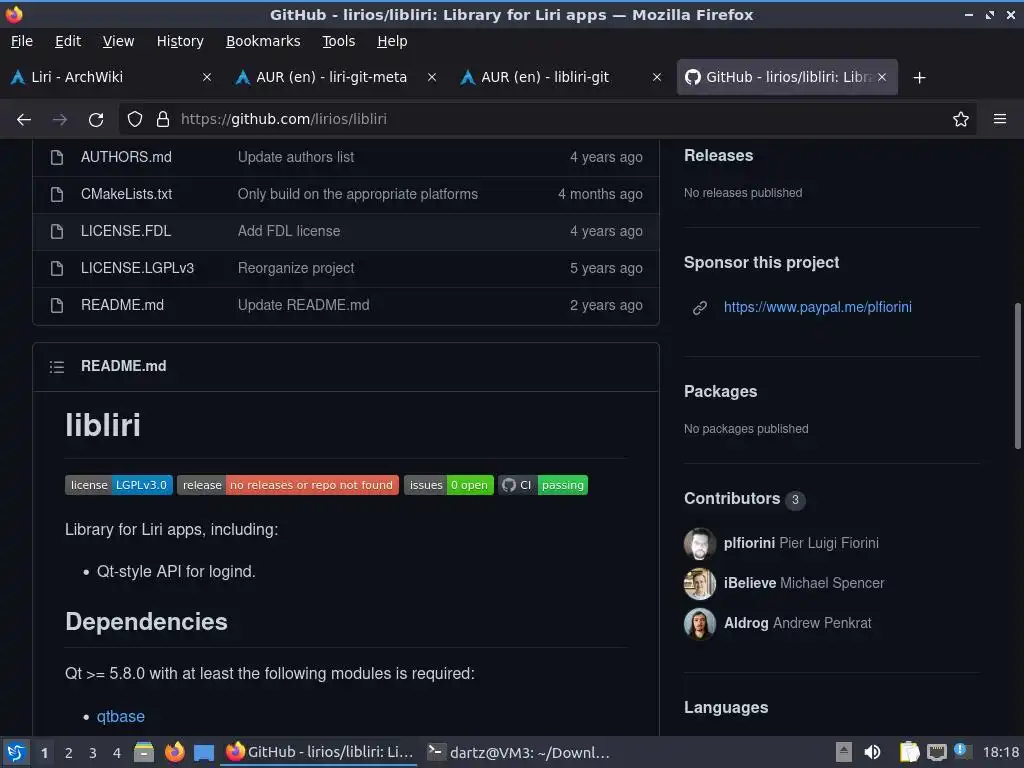1024x768 pixels.
Task: Click removable media eject tray icon
Action: pyautogui.click(x=844, y=752)
